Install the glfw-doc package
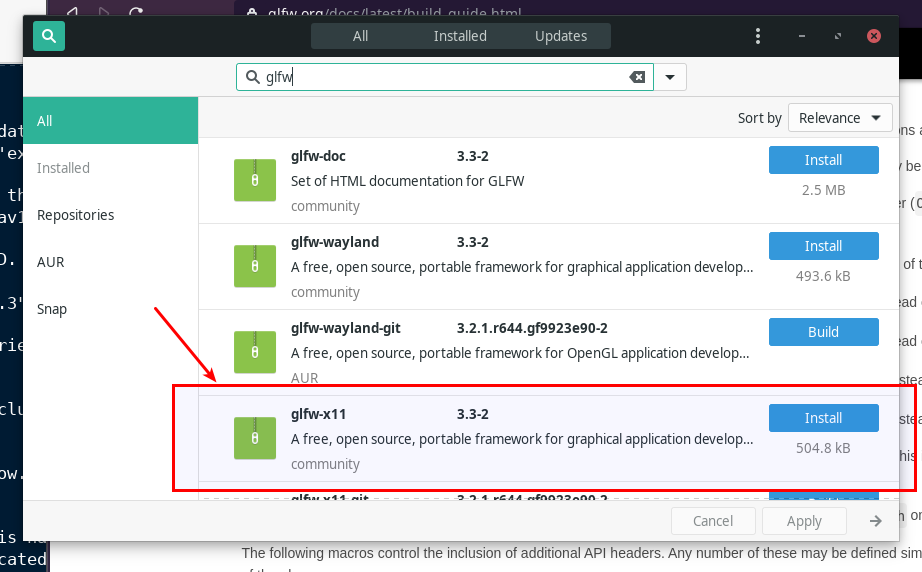This screenshot has width=922, height=572. coord(823,160)
